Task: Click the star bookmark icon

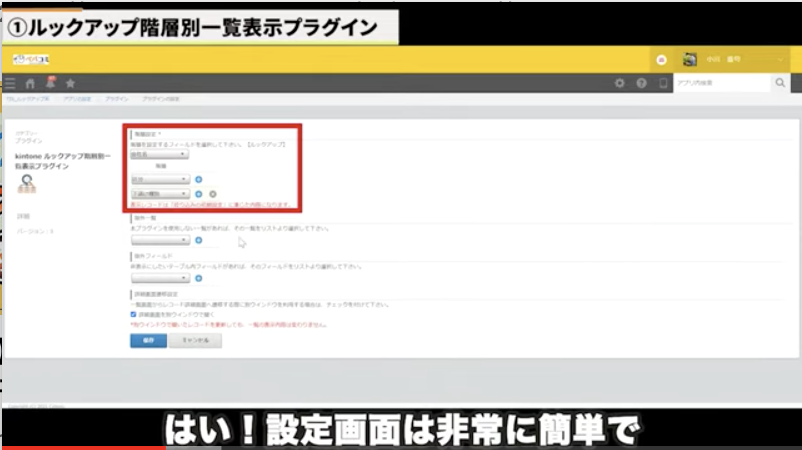Action: (70, 83)
